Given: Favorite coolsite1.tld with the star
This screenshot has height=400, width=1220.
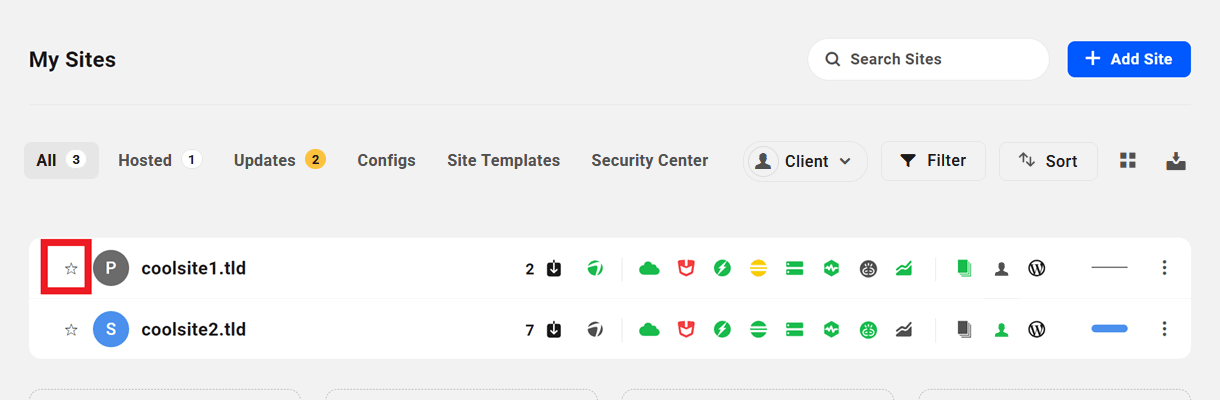Looking at the screenshot, I should tap(71, 268).
